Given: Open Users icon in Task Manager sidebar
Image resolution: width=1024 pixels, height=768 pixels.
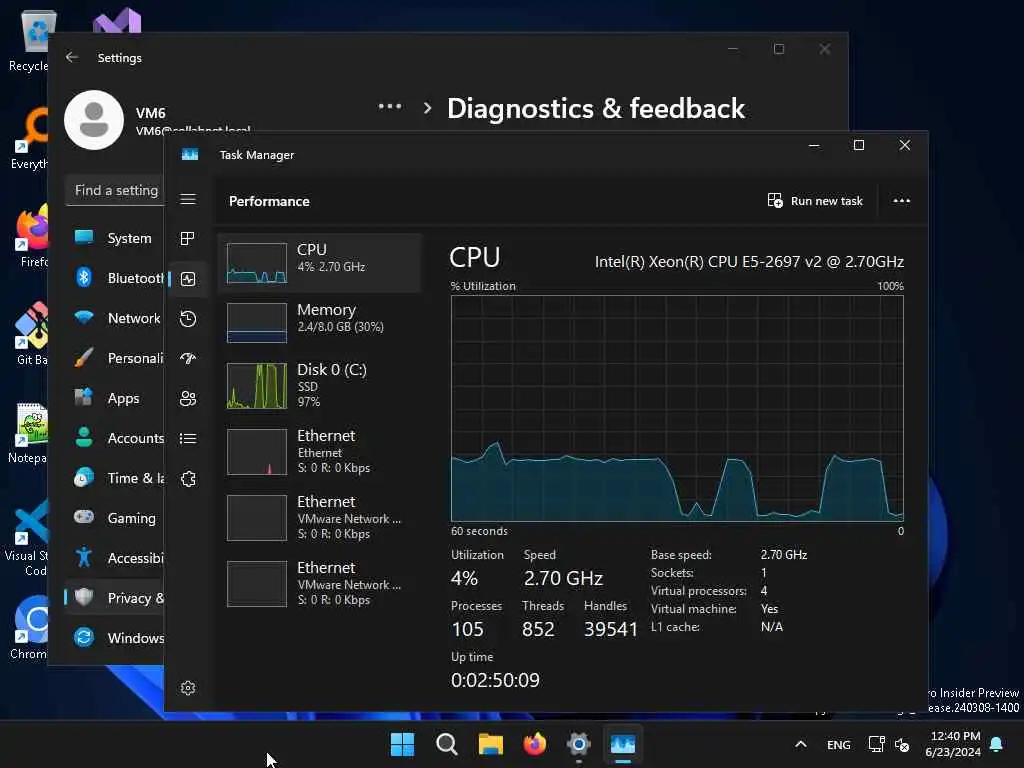Looking at the screenshot, I should pyautogui.click(x=188, y=398).
